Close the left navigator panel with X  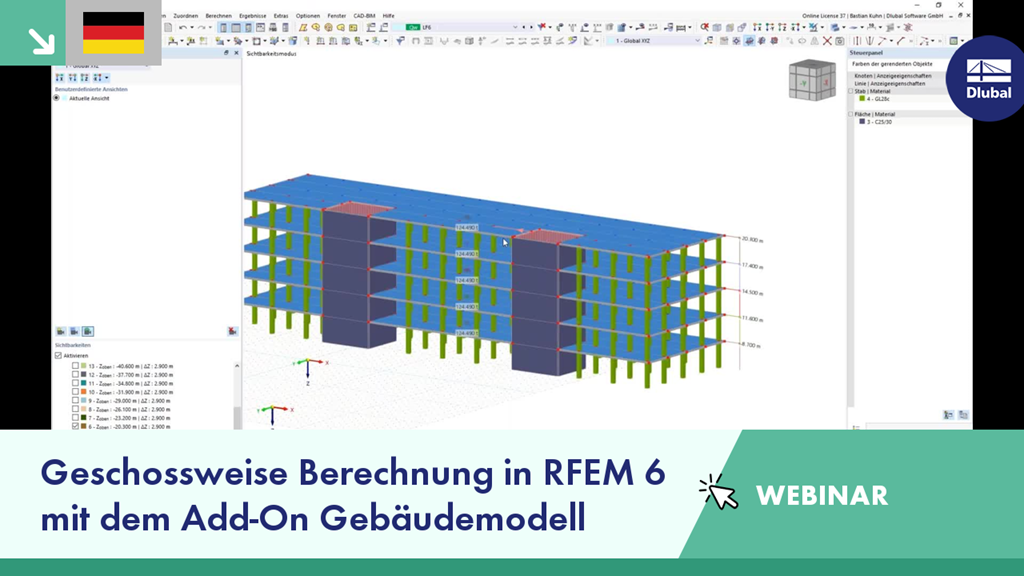(236, 53)
